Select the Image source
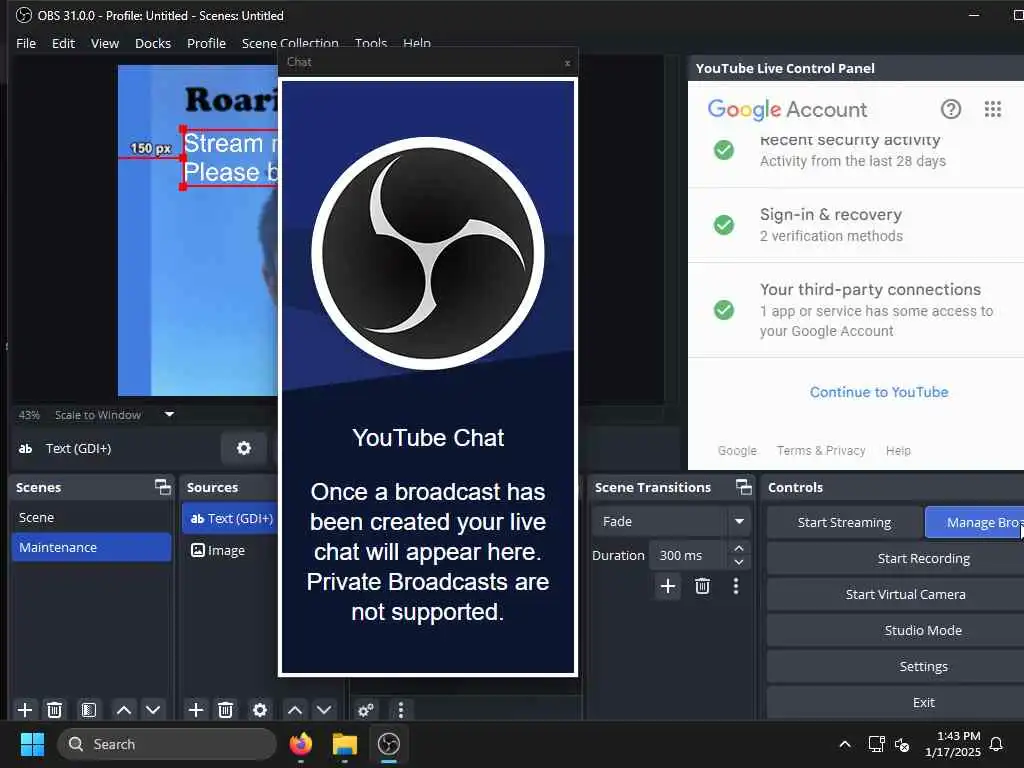This screenshot has height=768, width=1024. click(231, 551)
